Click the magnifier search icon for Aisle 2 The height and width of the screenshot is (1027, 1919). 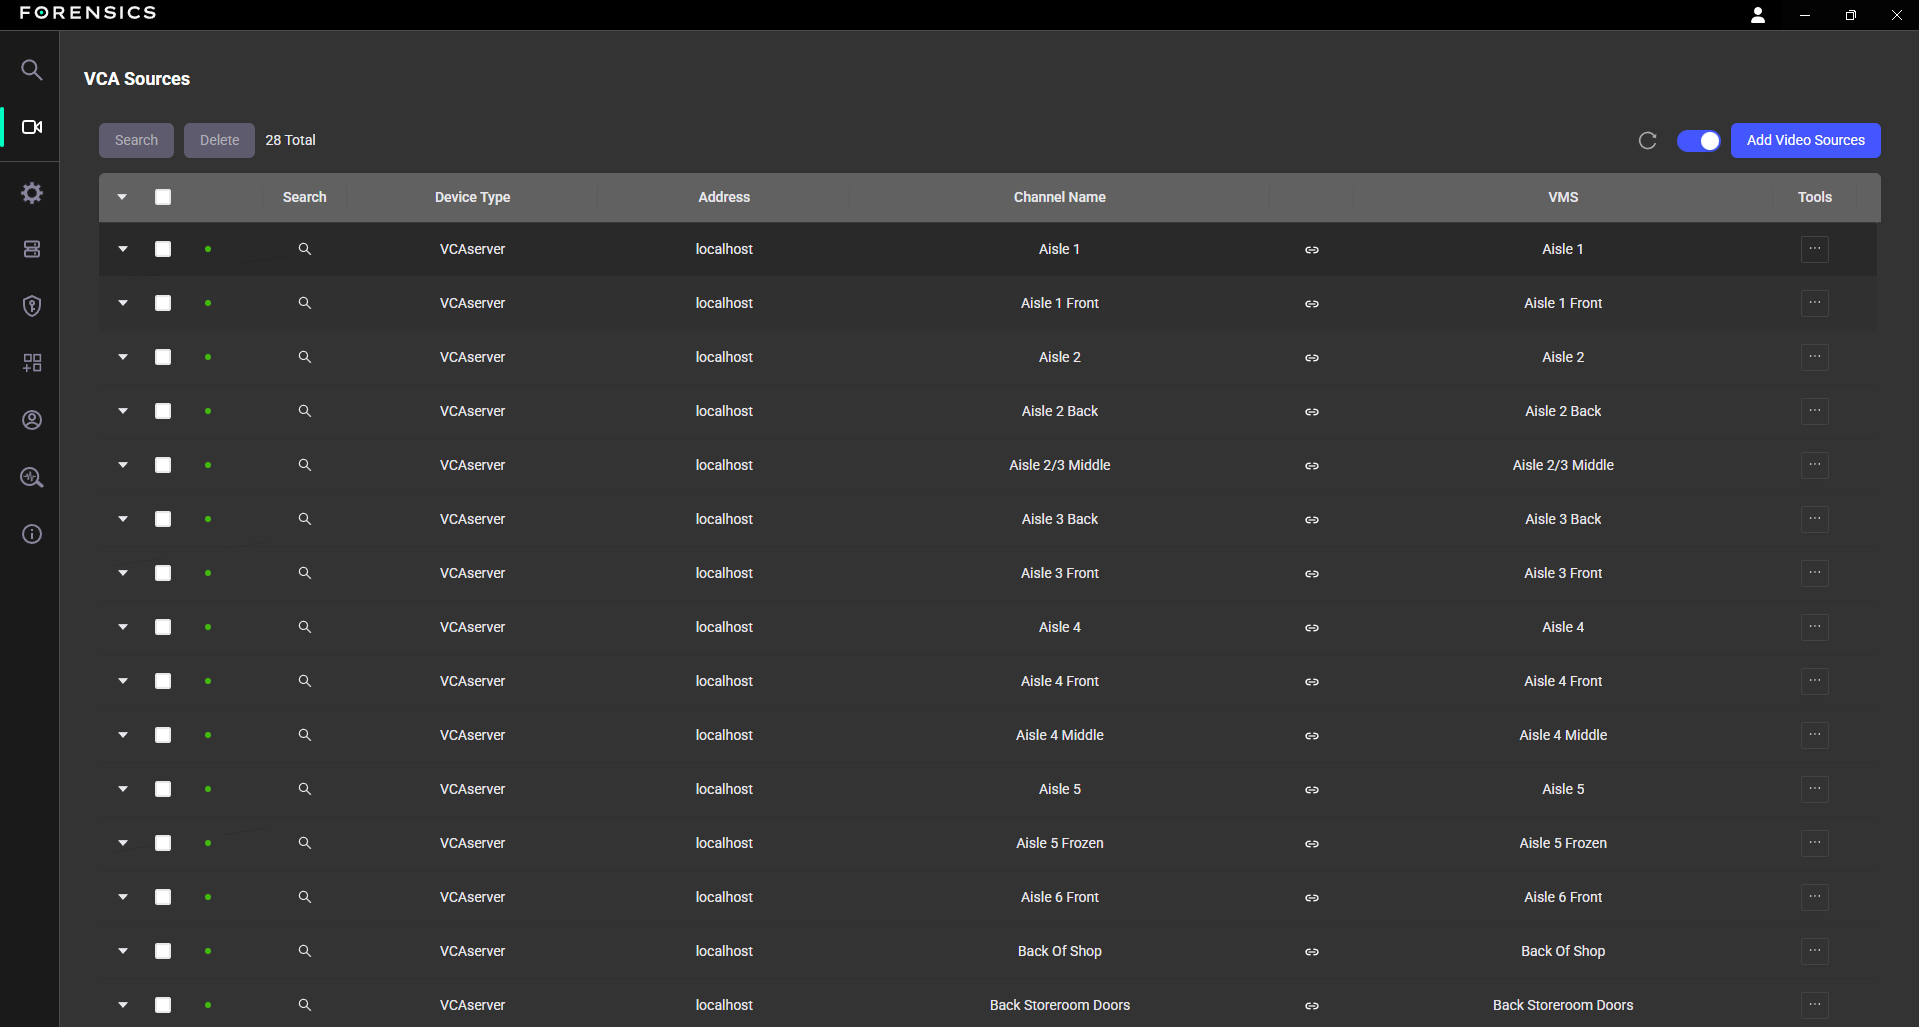pyautogui.click(x=305, y=357)
